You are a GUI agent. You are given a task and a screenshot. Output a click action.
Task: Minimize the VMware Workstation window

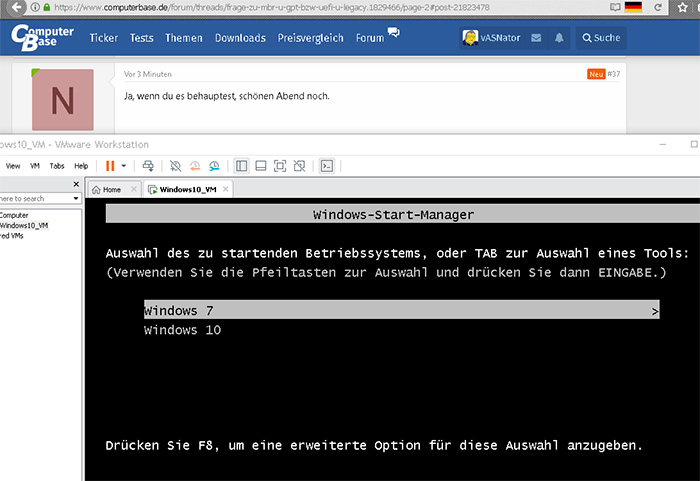[663, 144]
